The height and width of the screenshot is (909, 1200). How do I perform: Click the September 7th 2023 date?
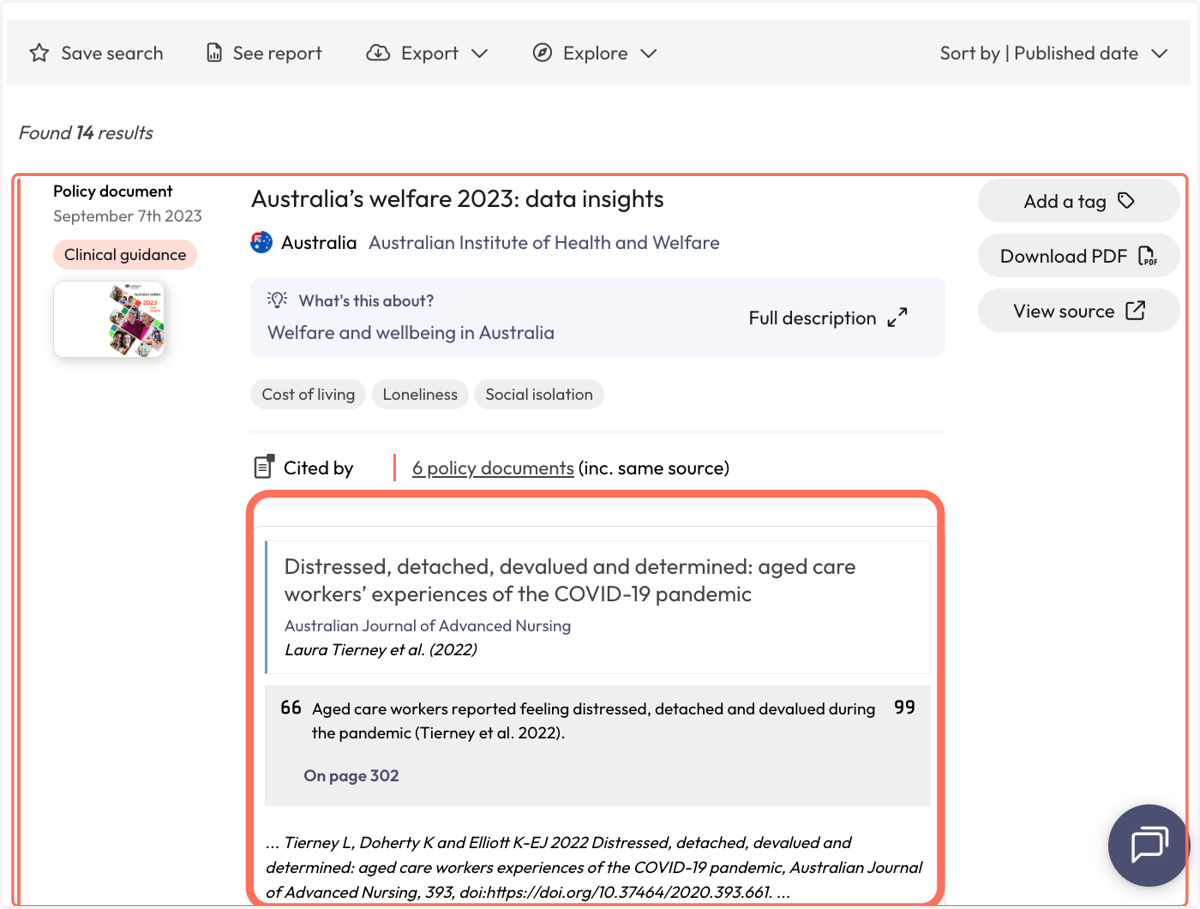pos(127,216)
